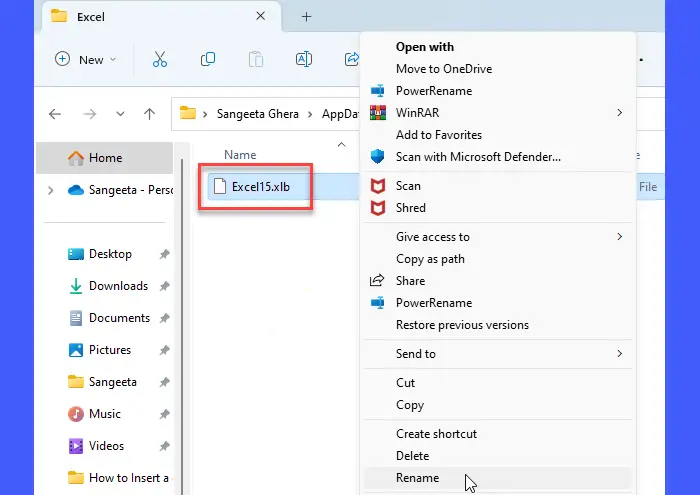The width and height of the screenshot is (700, 495).
Task: Click the New plus circle icon
Action: (62, 59)
